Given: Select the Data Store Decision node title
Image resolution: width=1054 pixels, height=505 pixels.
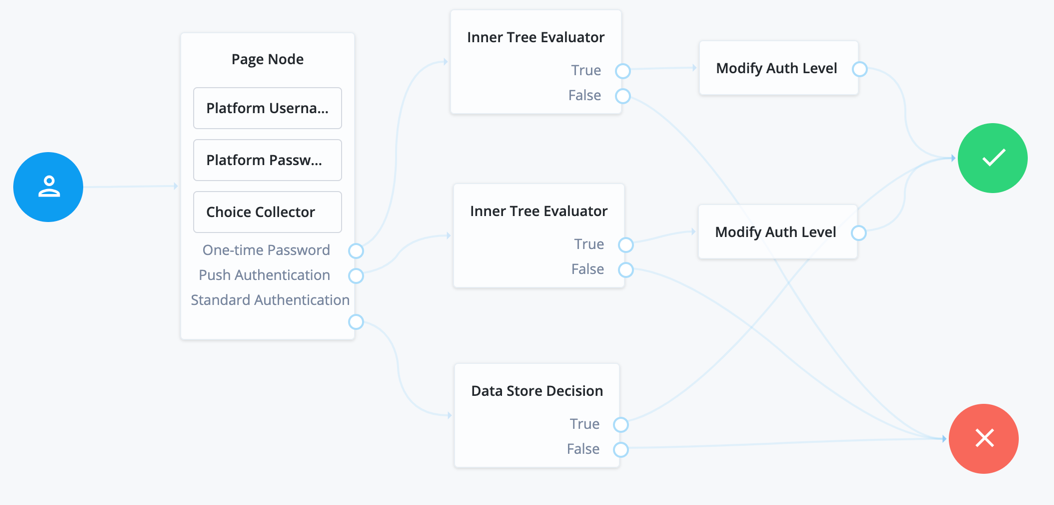Looking at the screenshot, I should click(x=537, y=391).
